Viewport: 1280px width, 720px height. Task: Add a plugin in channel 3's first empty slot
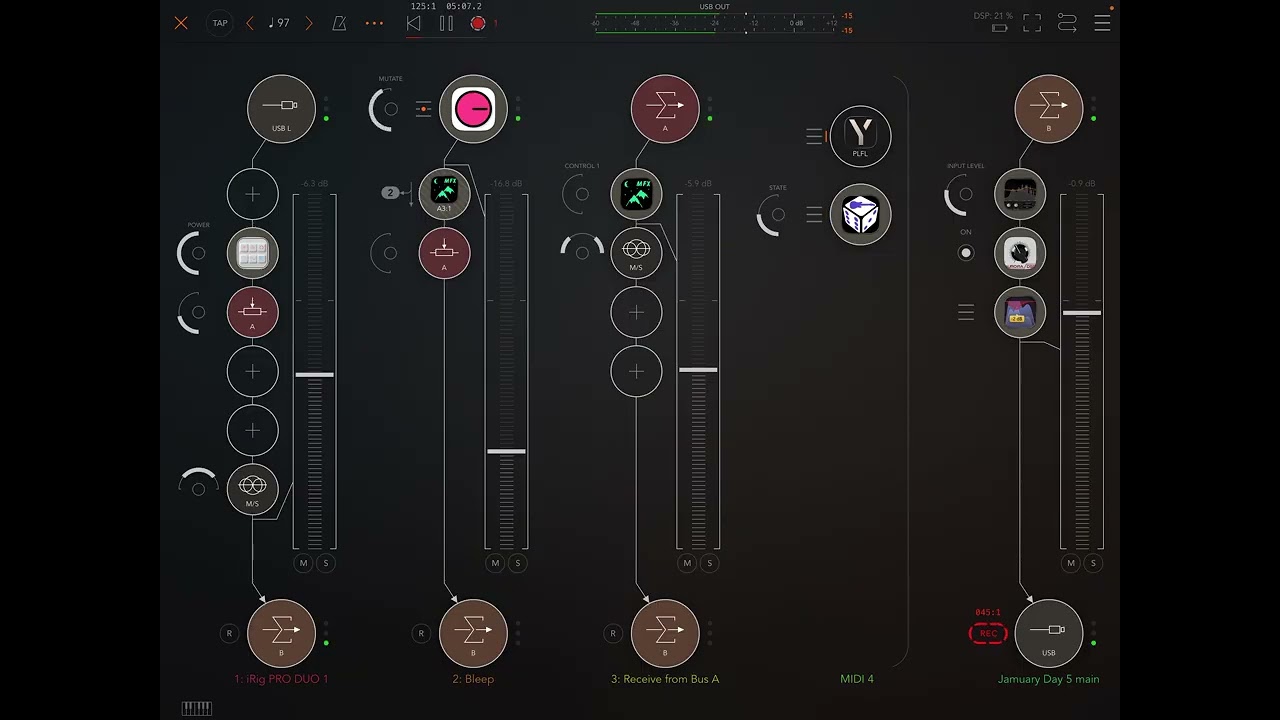click(637, 312)
